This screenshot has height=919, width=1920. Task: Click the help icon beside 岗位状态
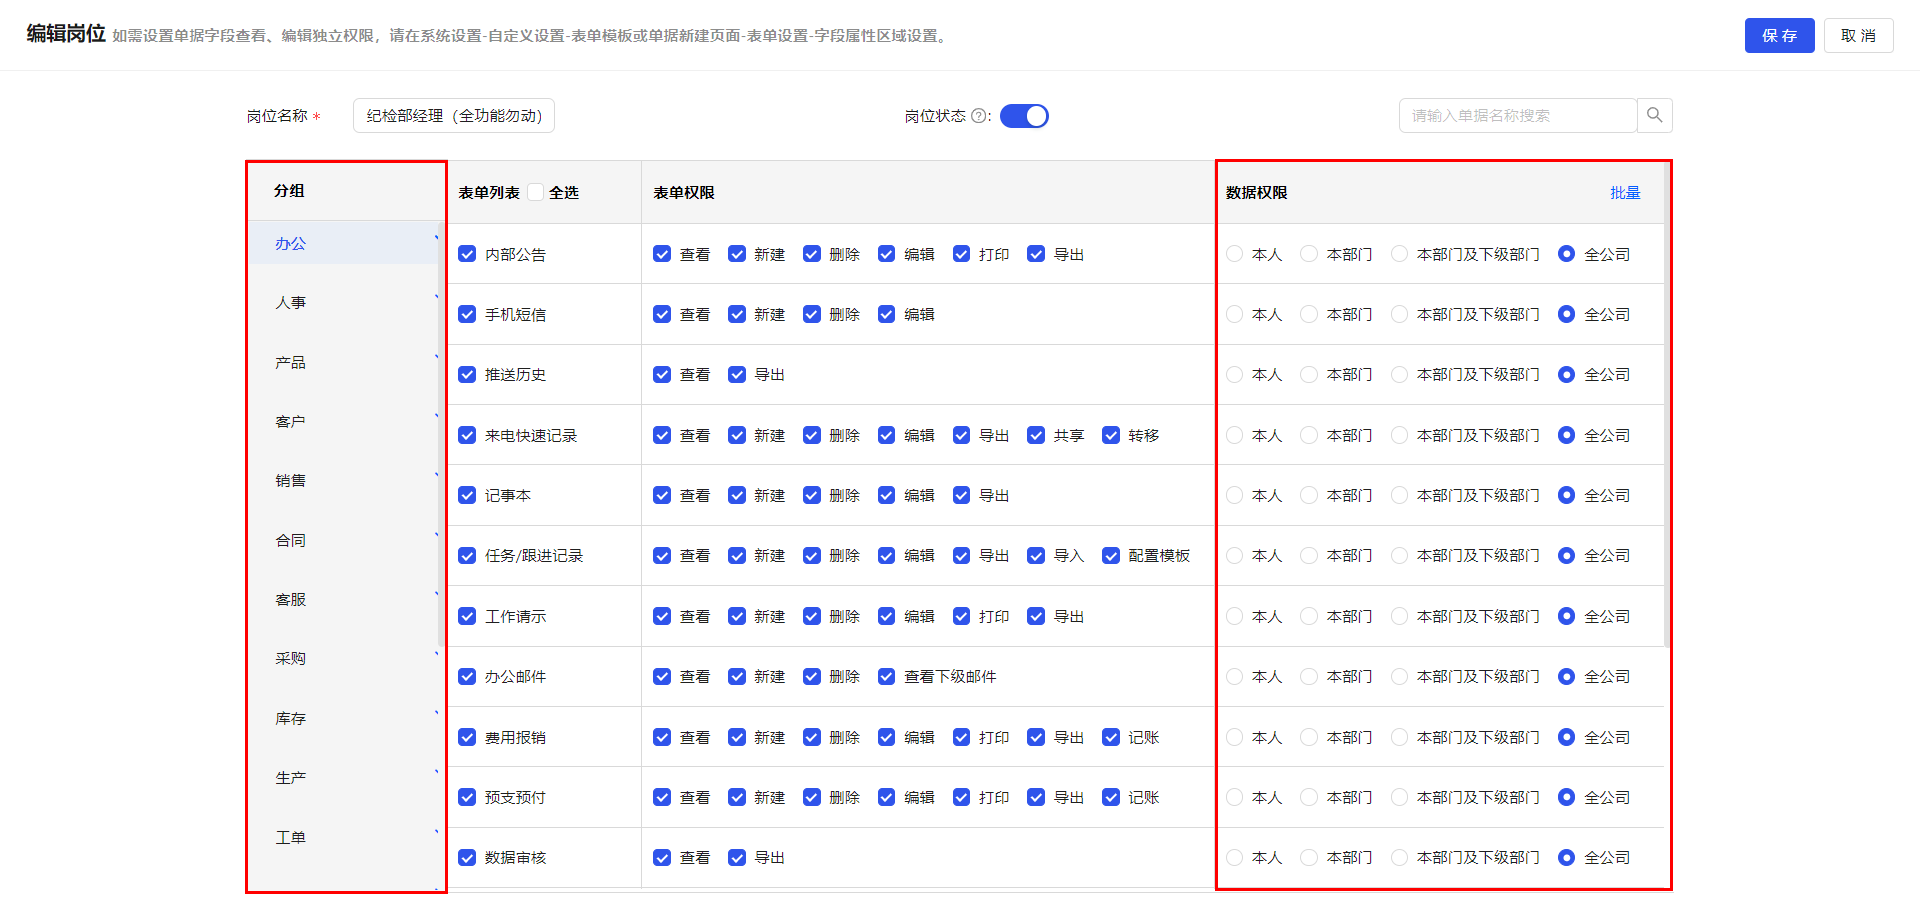pyautogui.click(x=978, y=116)
